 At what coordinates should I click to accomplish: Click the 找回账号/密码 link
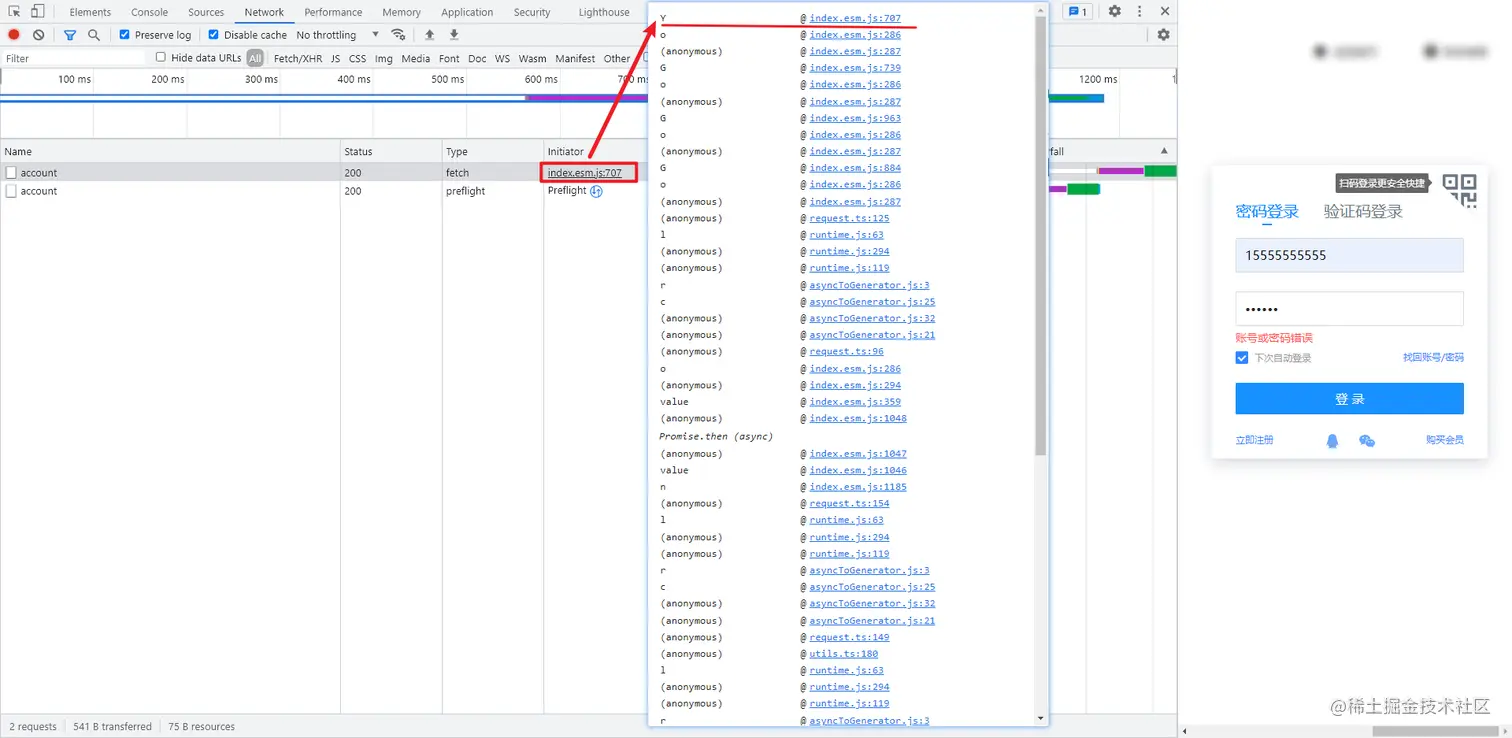coord(1433,358)
